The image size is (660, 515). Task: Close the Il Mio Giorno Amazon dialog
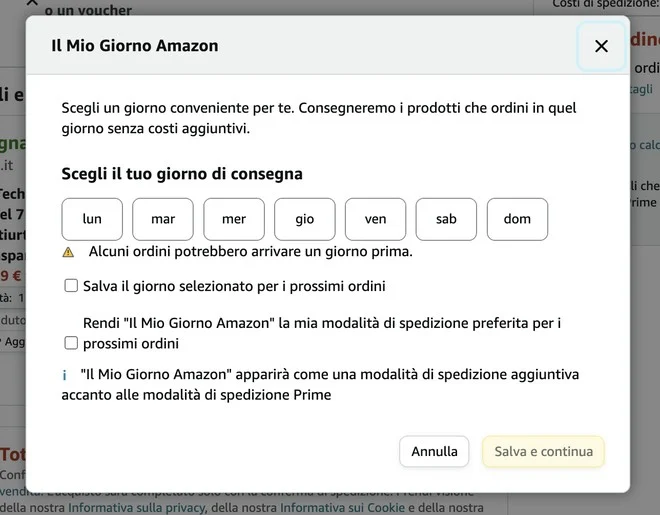click(601, 46)
